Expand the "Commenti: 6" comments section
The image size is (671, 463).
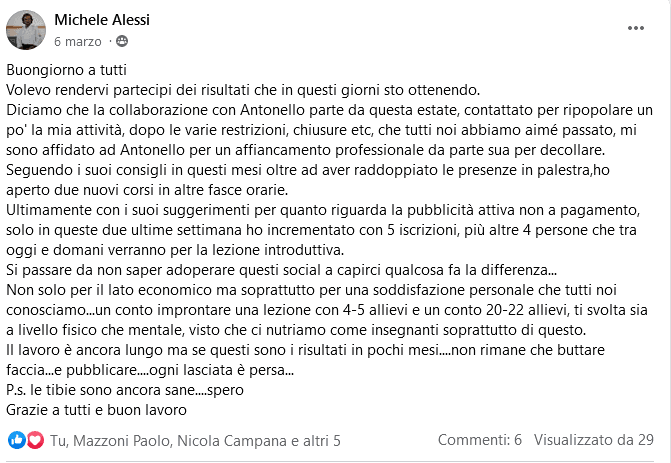480,440
